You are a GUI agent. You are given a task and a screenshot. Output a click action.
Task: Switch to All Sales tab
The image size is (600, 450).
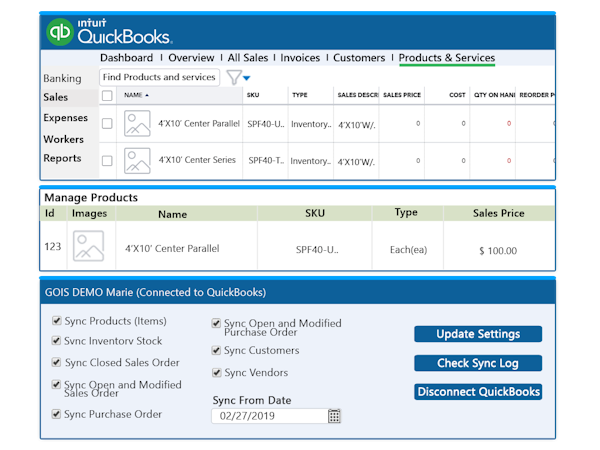(x=248, y=58)
